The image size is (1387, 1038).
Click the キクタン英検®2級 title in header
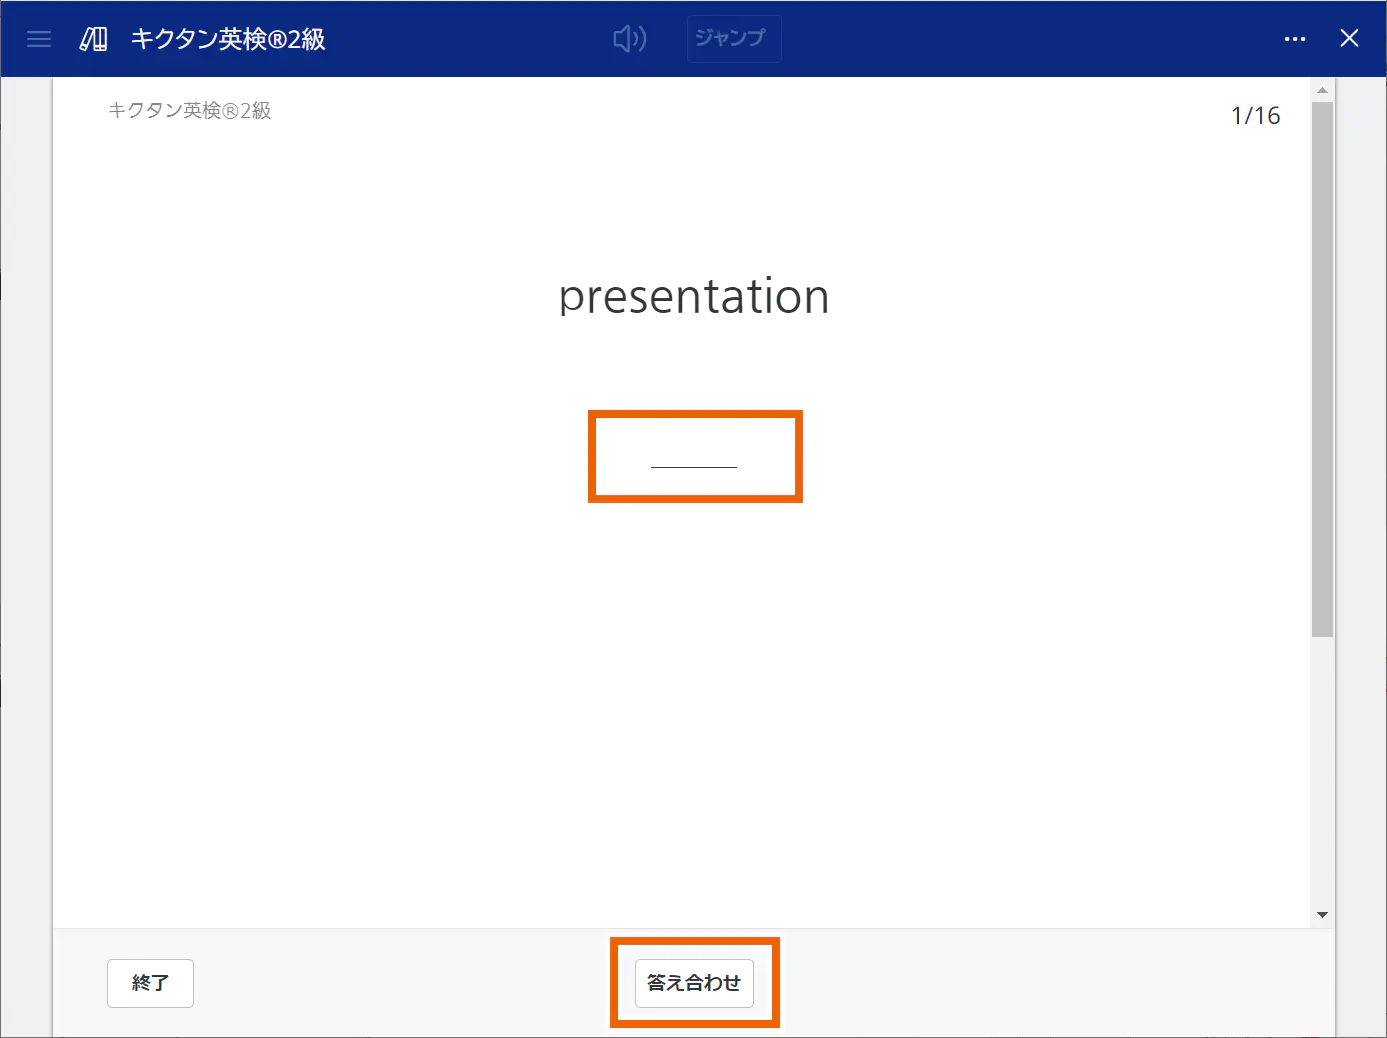(x=228, y=39)
